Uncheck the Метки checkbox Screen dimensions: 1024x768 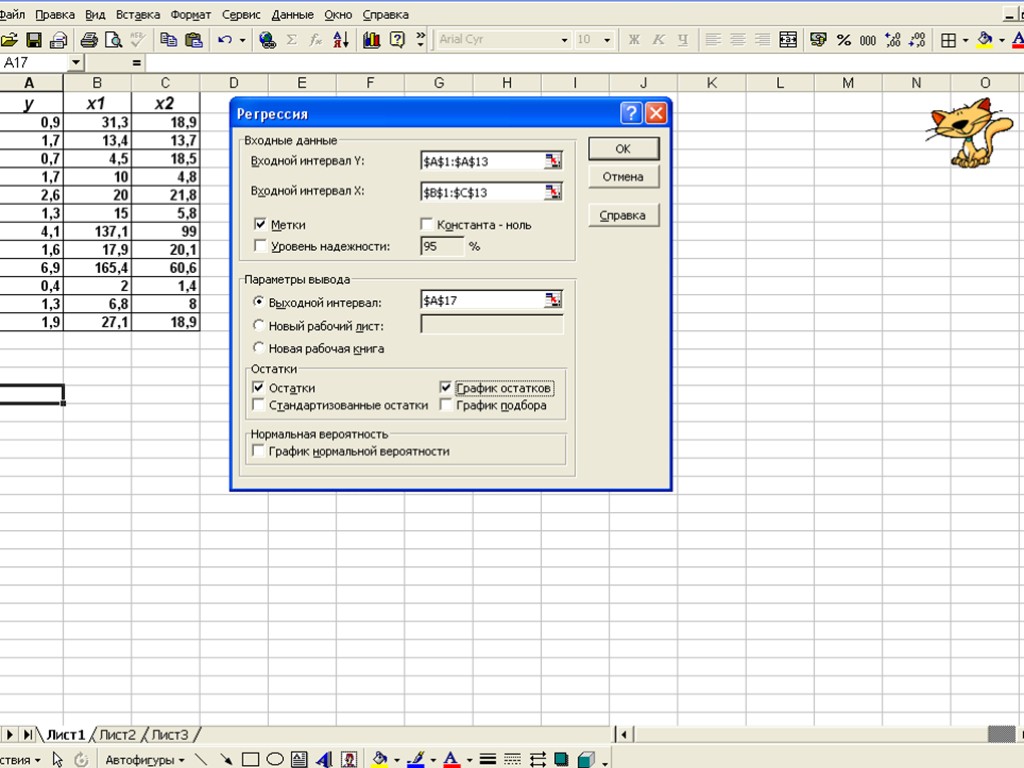[261, 225]
